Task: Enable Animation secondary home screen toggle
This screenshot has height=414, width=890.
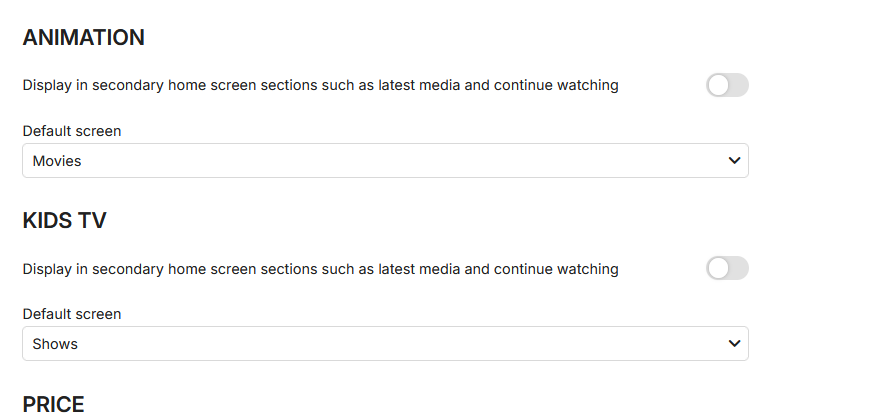Action: coord(727,85)
